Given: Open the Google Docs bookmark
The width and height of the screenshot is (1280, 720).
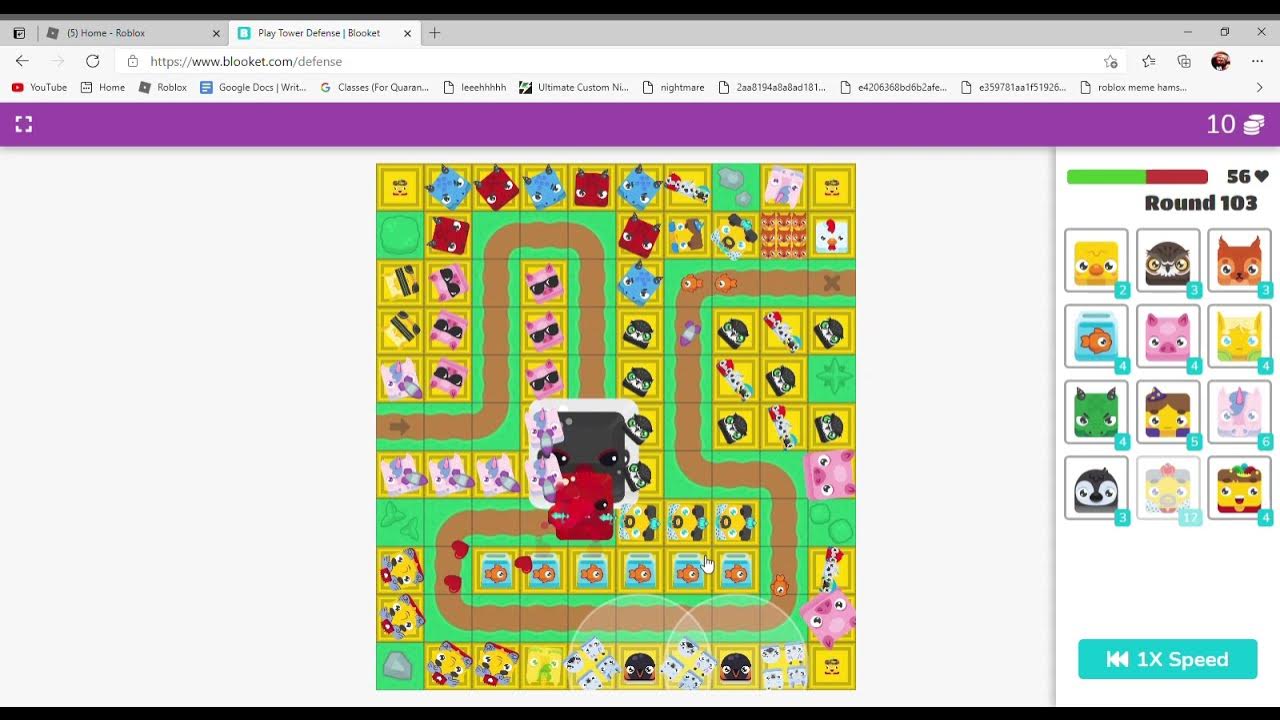Looking at the screenshot, I should pos(253,87).
